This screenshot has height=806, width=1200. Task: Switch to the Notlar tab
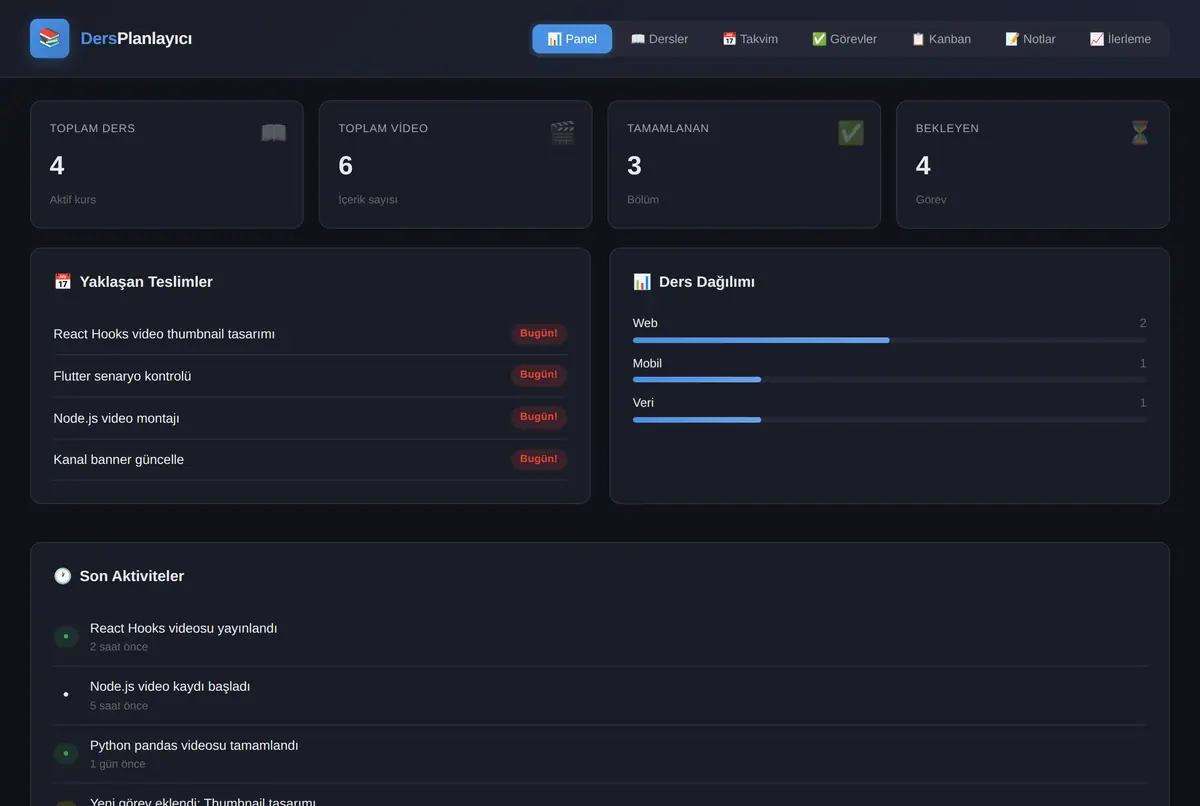pos(1030,39)
